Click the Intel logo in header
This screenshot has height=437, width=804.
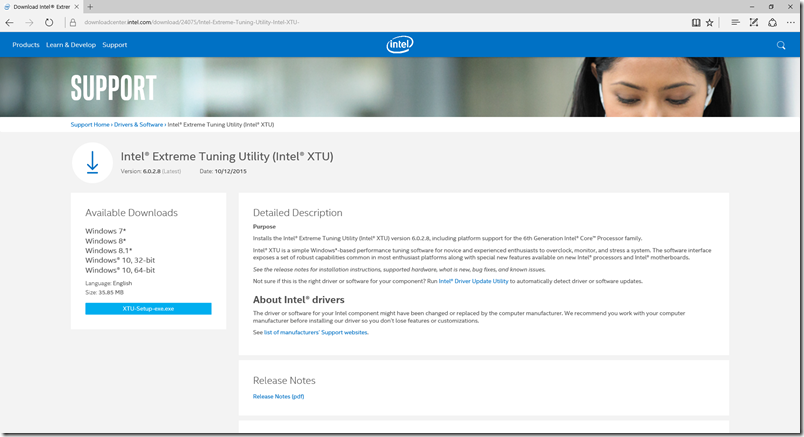point(400,45)
